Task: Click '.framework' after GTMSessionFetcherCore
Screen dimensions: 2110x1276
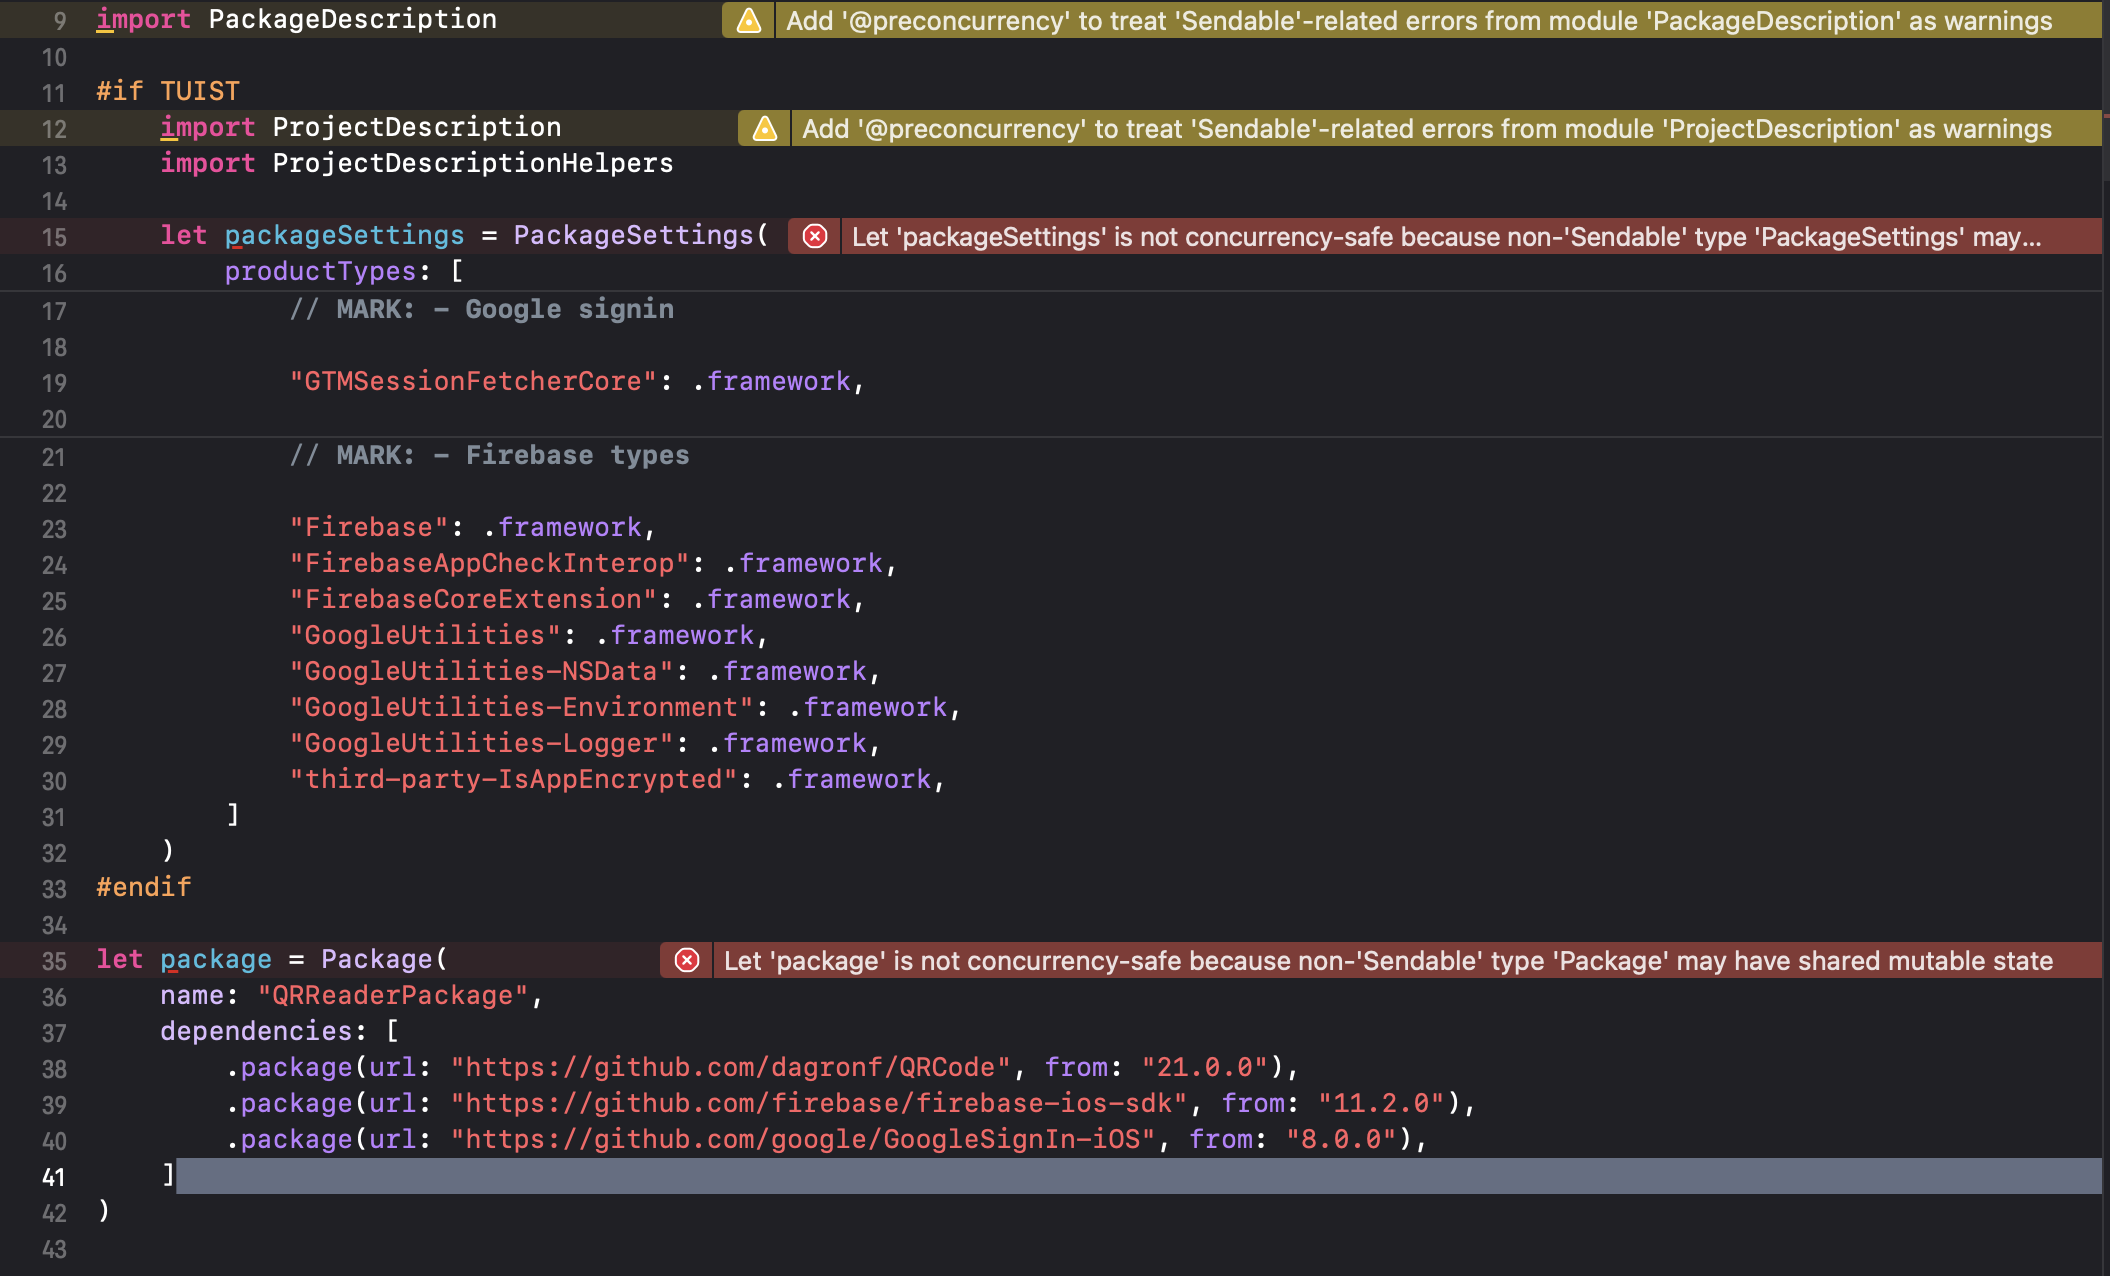Action: (772, 381)
